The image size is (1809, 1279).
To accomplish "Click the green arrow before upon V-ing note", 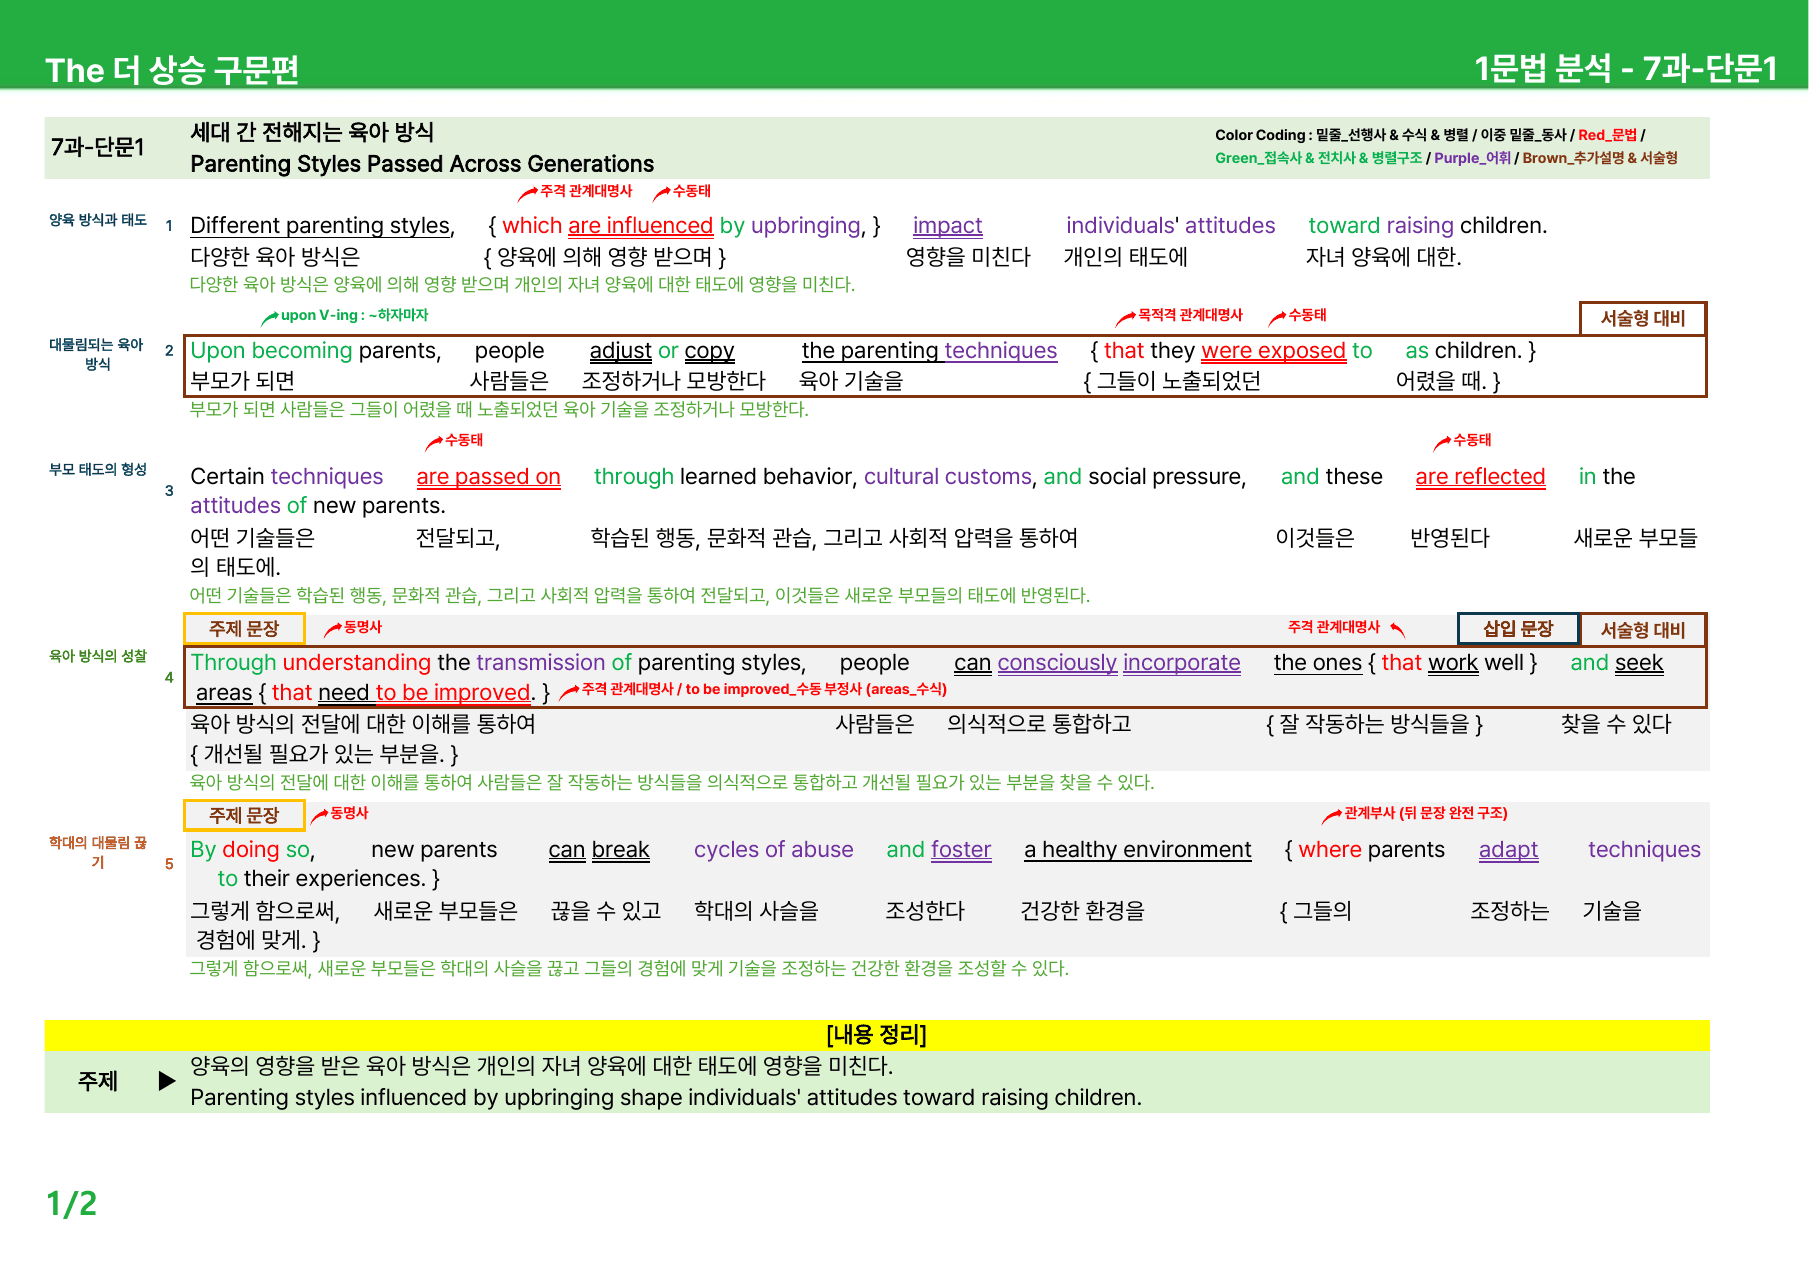I will (270, 318).
